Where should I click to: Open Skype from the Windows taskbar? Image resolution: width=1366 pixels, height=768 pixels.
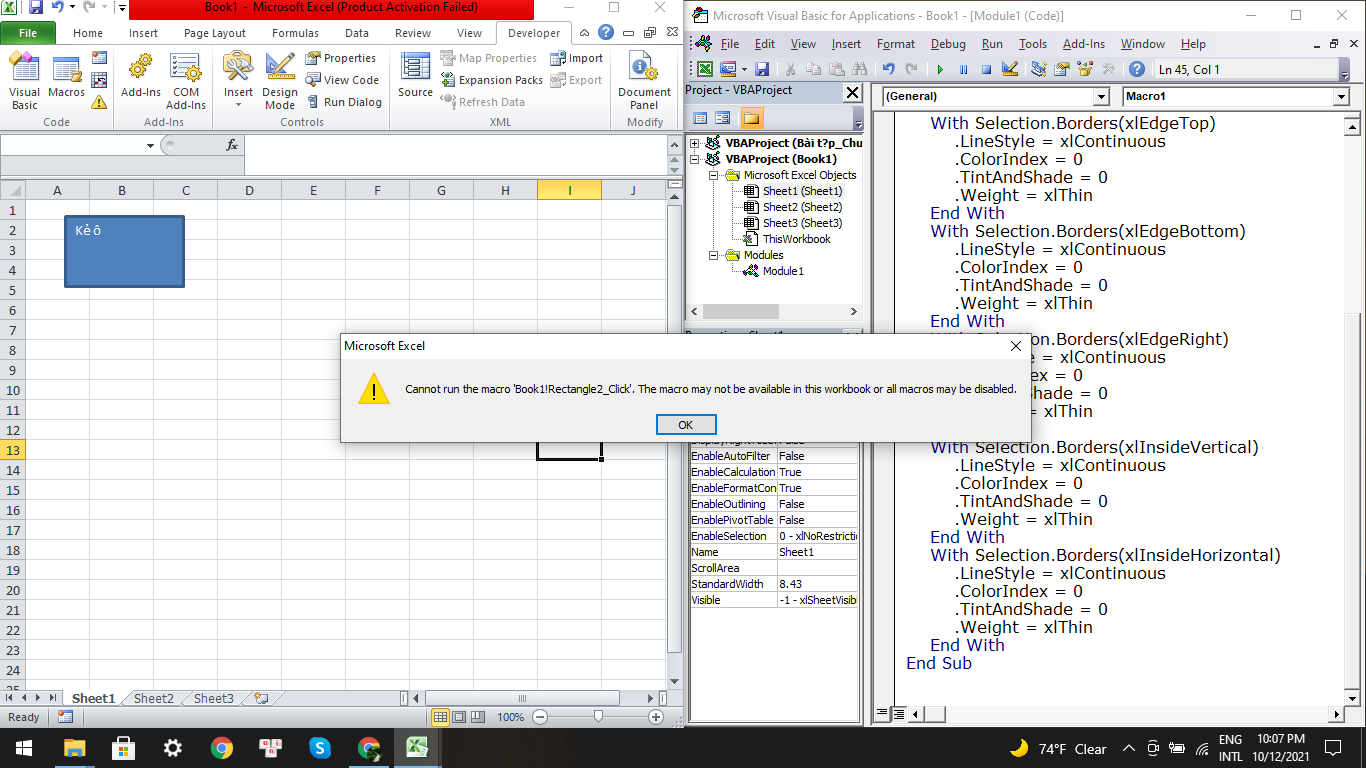tap(320, 747)
